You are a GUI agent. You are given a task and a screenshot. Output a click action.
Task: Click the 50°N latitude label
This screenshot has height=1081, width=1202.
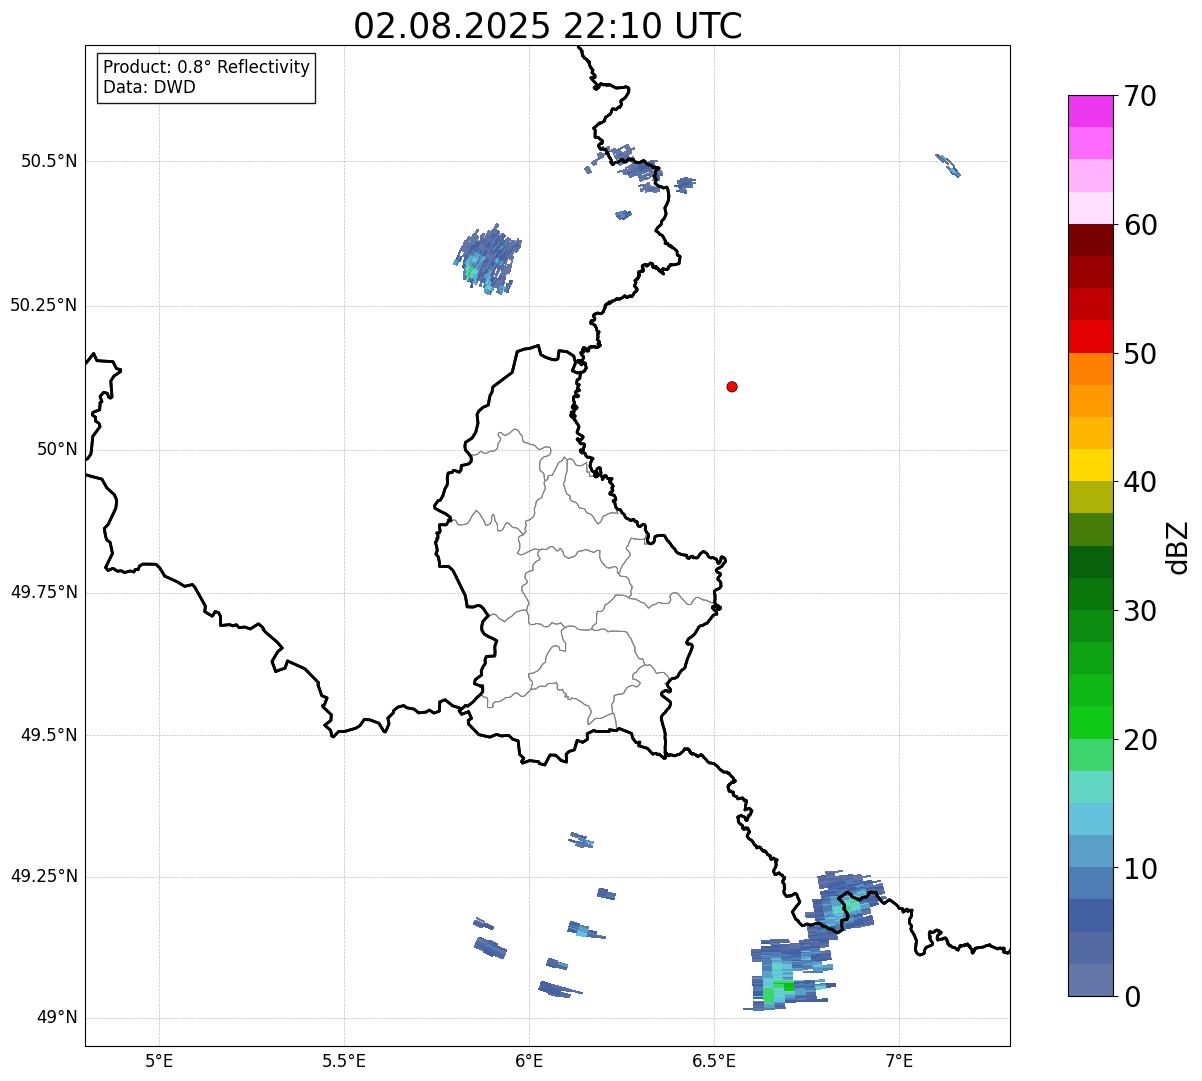click(x=57, y=449)
